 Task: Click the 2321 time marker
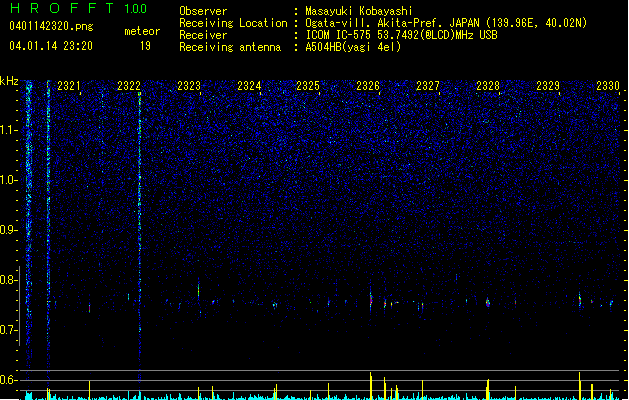(x=69, y=86)
